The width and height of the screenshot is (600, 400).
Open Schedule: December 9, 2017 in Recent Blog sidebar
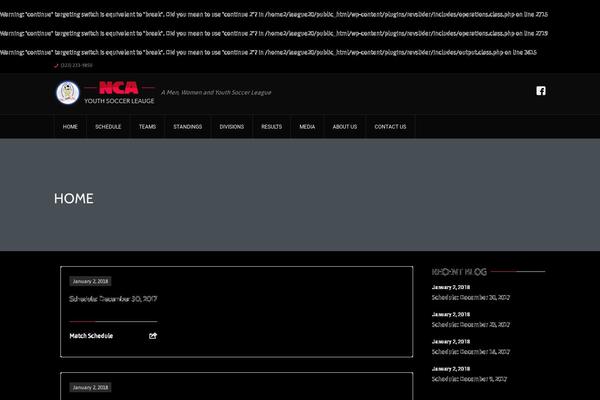click(469, 379)
